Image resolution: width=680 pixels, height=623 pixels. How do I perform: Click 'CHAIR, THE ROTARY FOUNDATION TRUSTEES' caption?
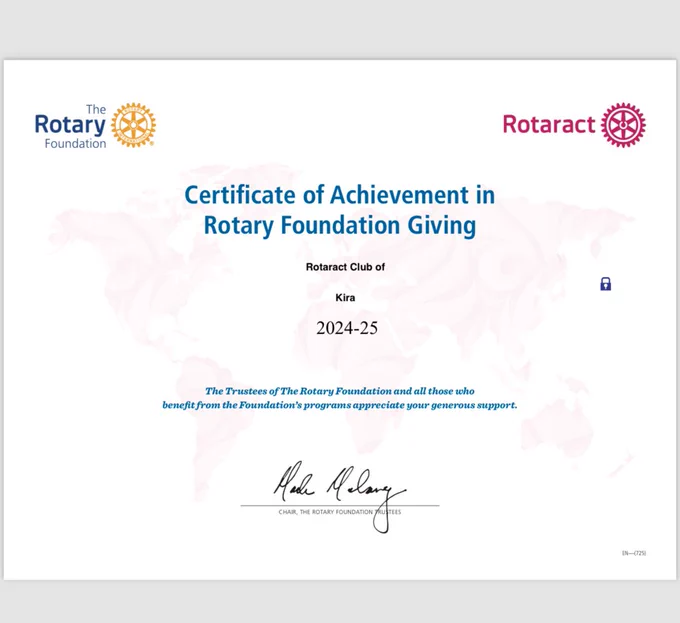pyautogui.click(x=340, y=512)
